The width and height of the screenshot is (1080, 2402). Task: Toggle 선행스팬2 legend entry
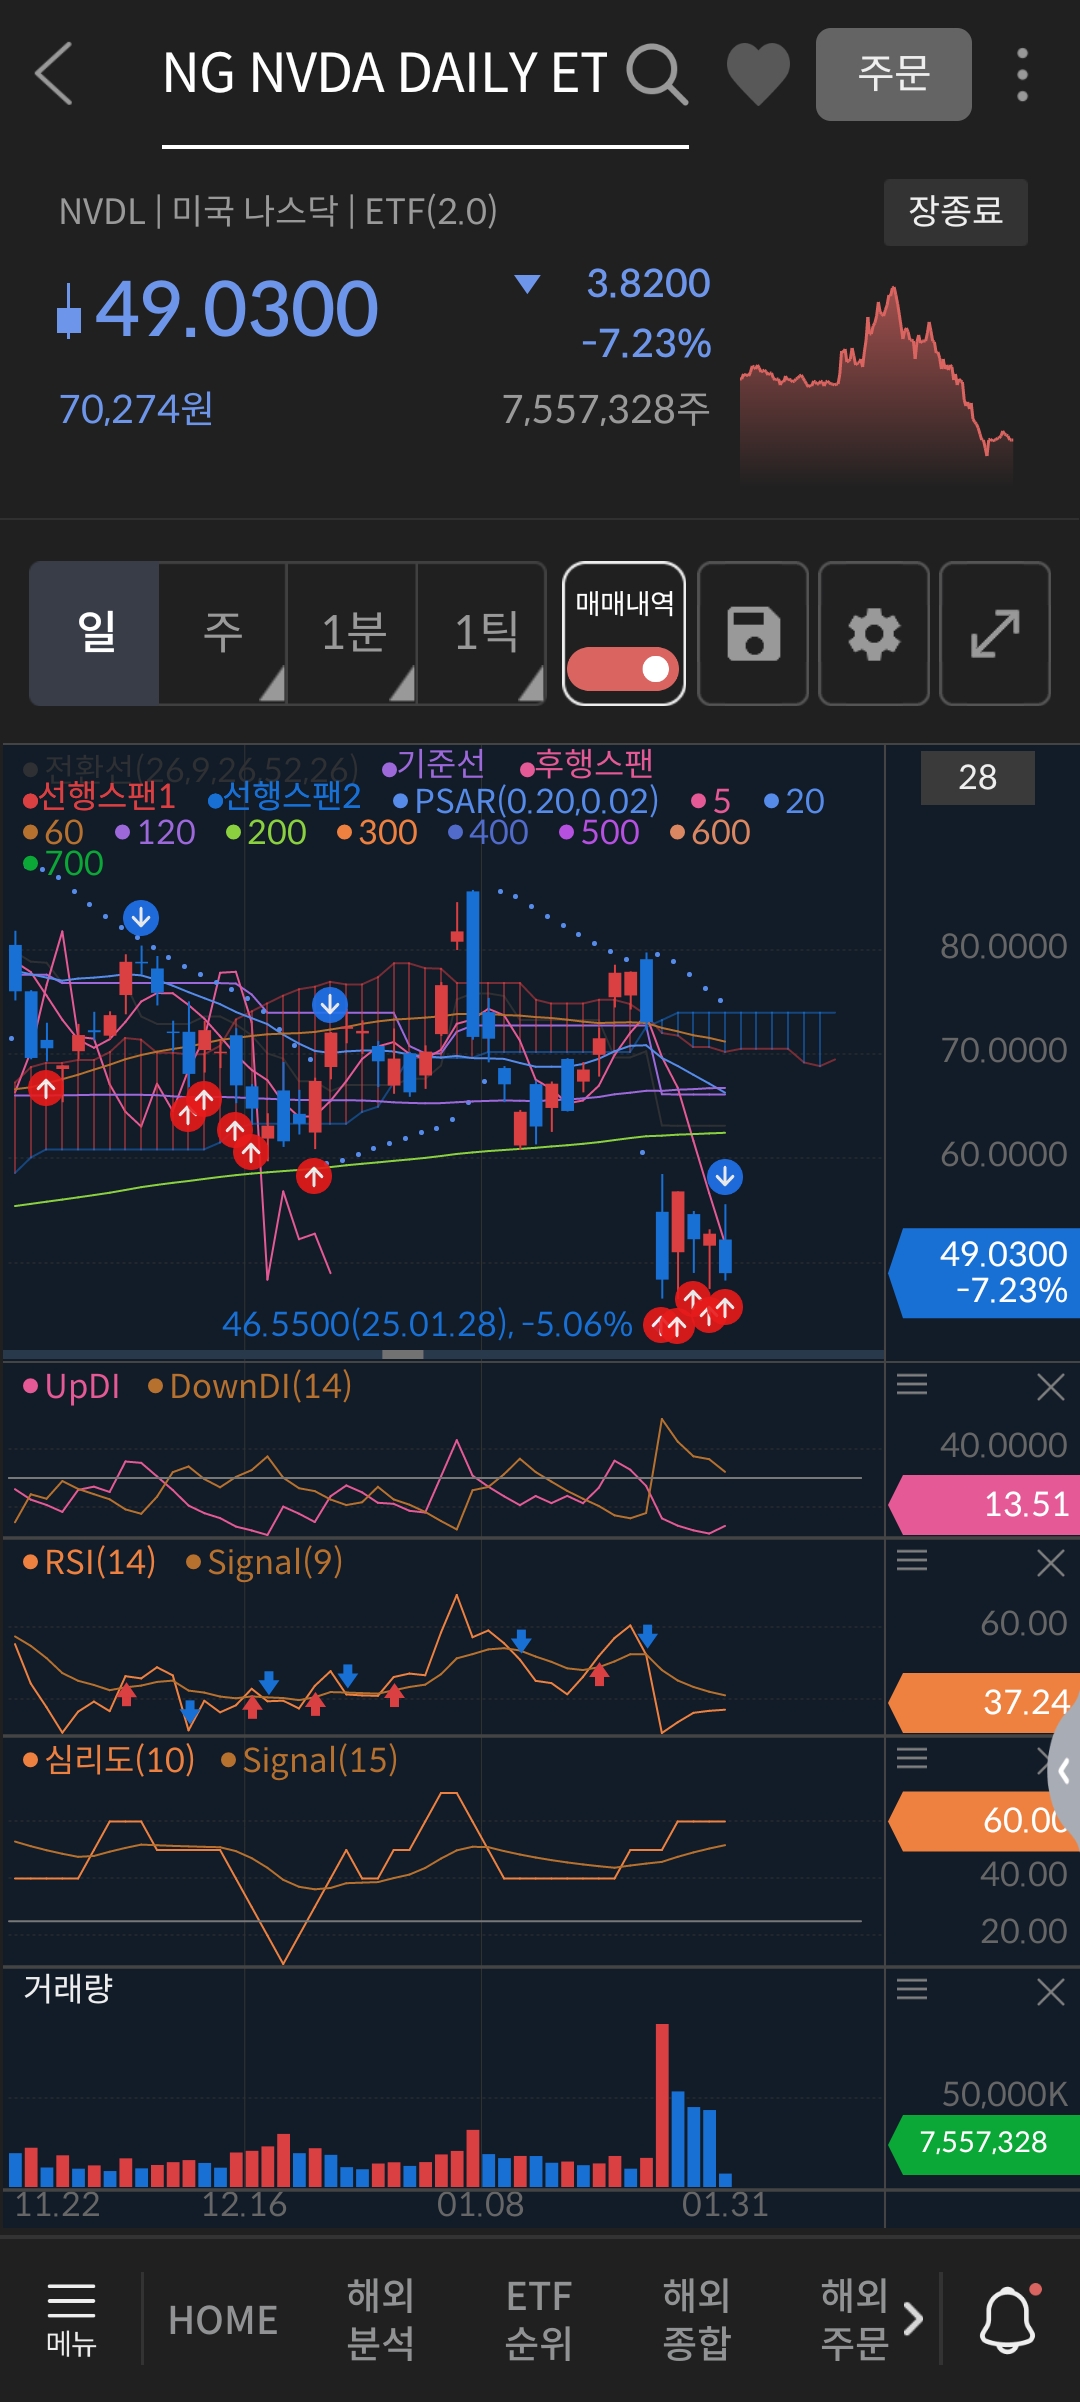tap(284, 797)
